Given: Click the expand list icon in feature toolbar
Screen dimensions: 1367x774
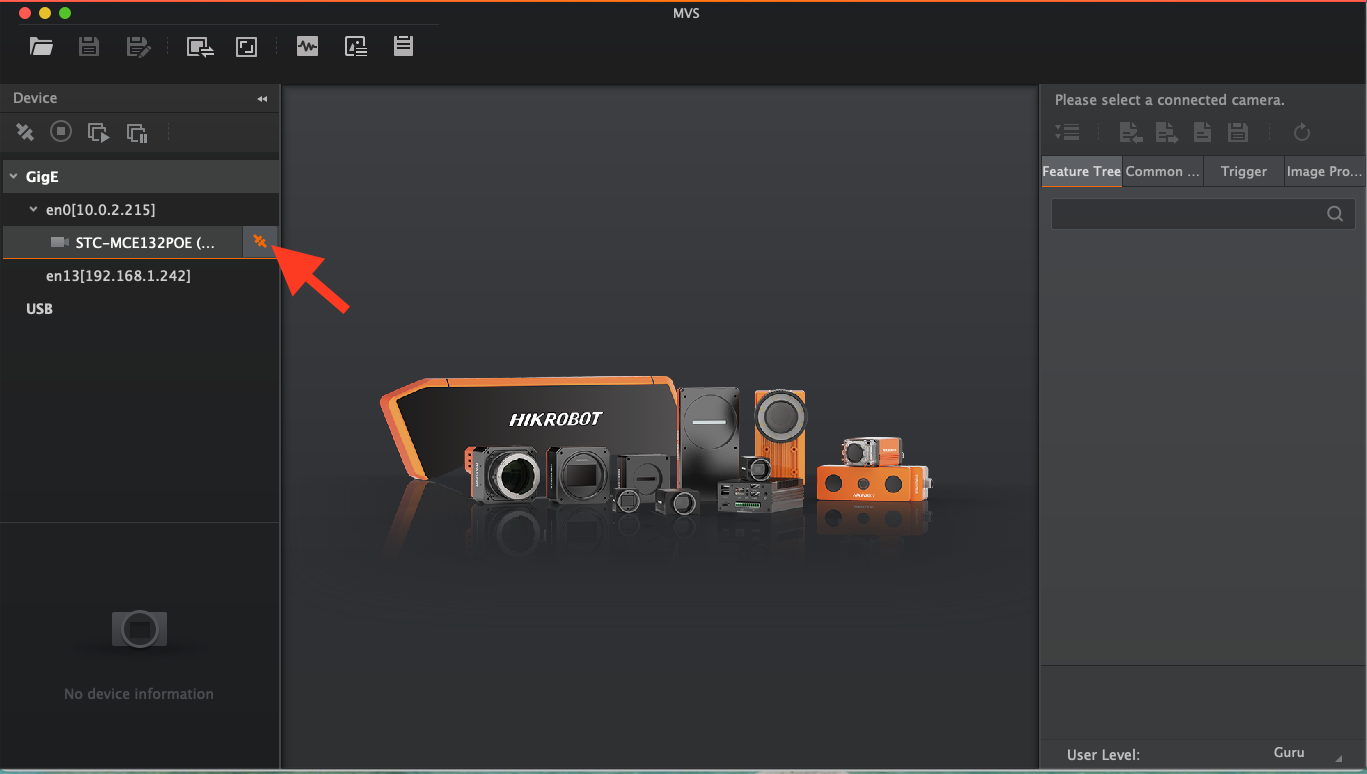Looking at the screenshot, I should point(1067,132).
